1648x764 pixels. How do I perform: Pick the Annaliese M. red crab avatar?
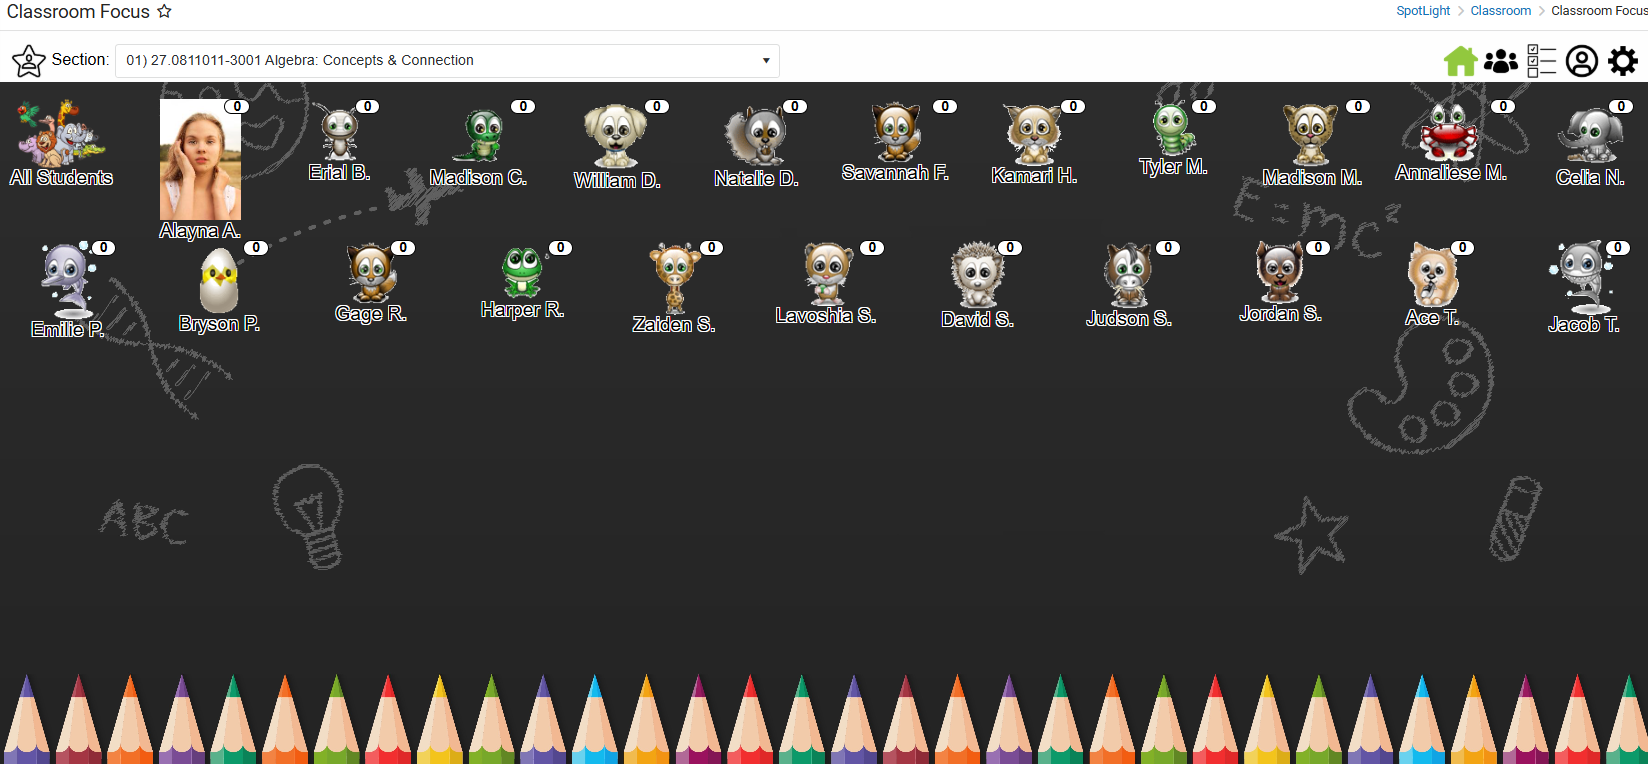tap(1448, 133)
